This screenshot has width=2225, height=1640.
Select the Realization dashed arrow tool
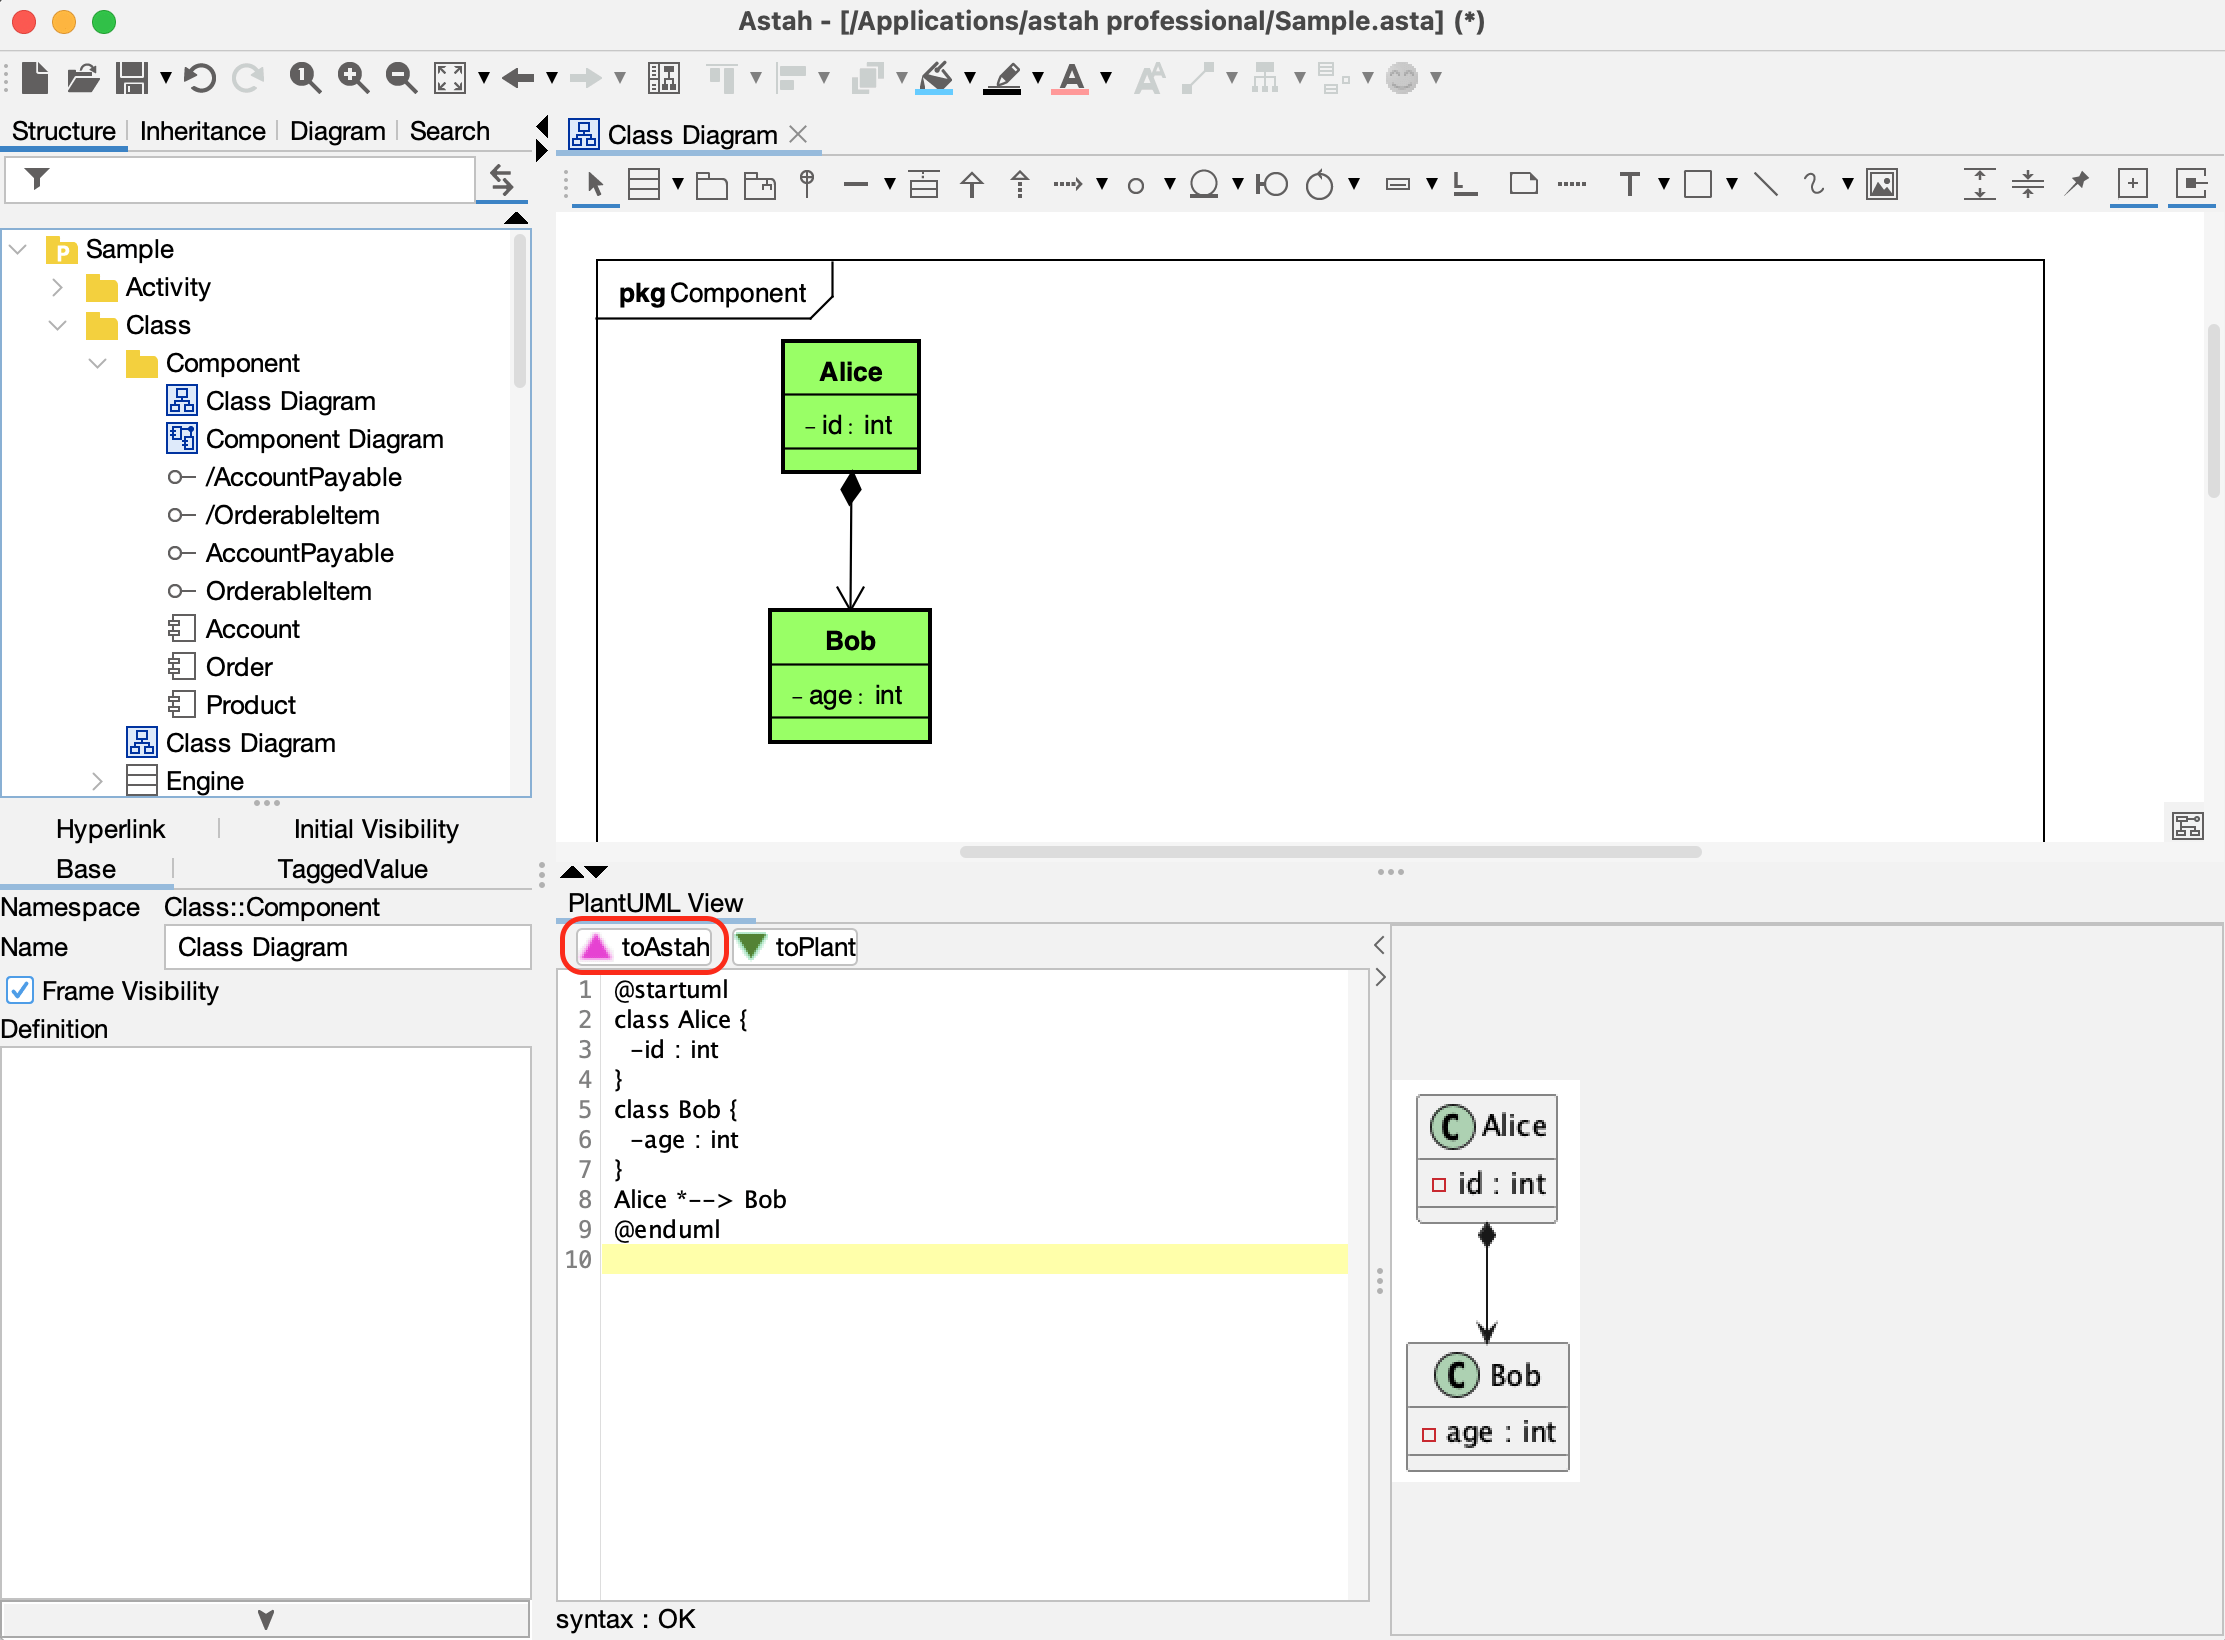[1020, 184]
